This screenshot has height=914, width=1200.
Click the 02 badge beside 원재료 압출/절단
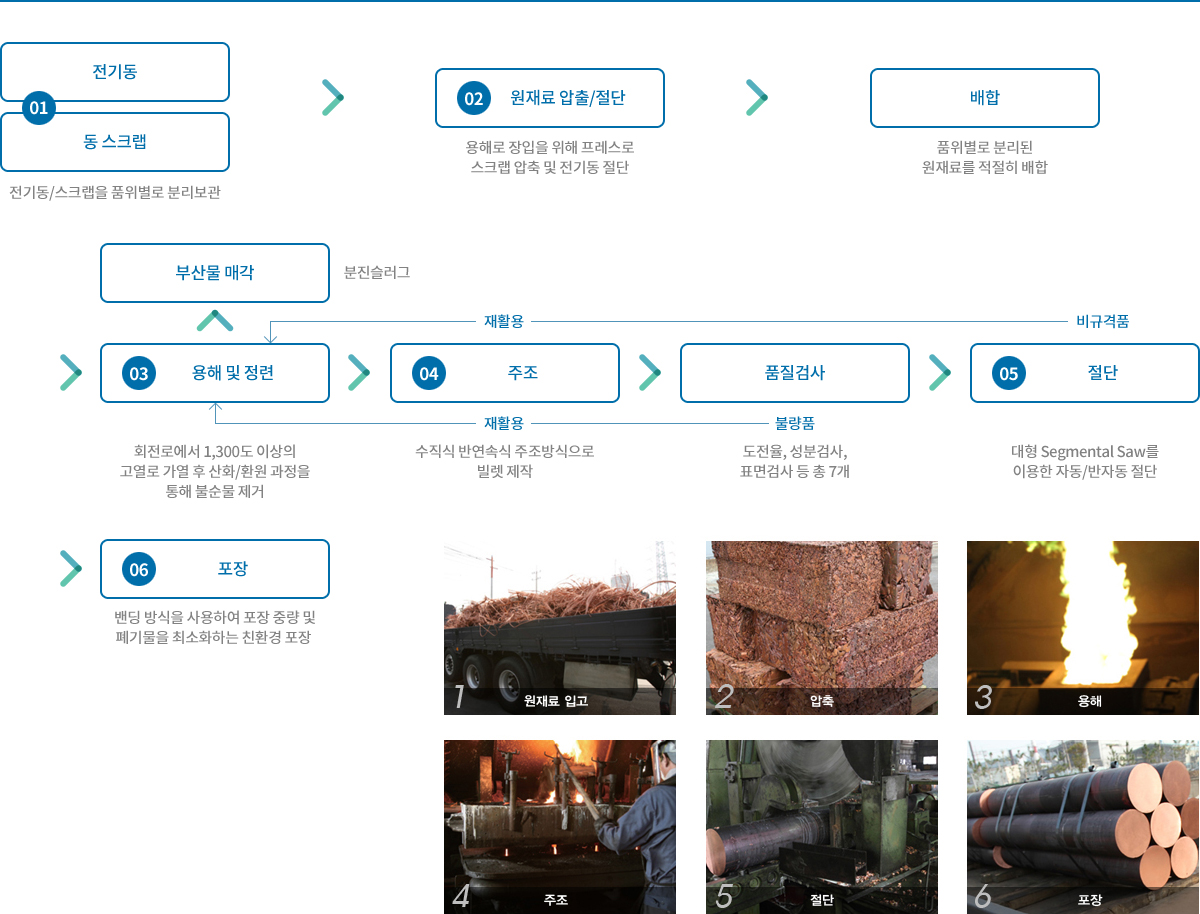(473, 98)
